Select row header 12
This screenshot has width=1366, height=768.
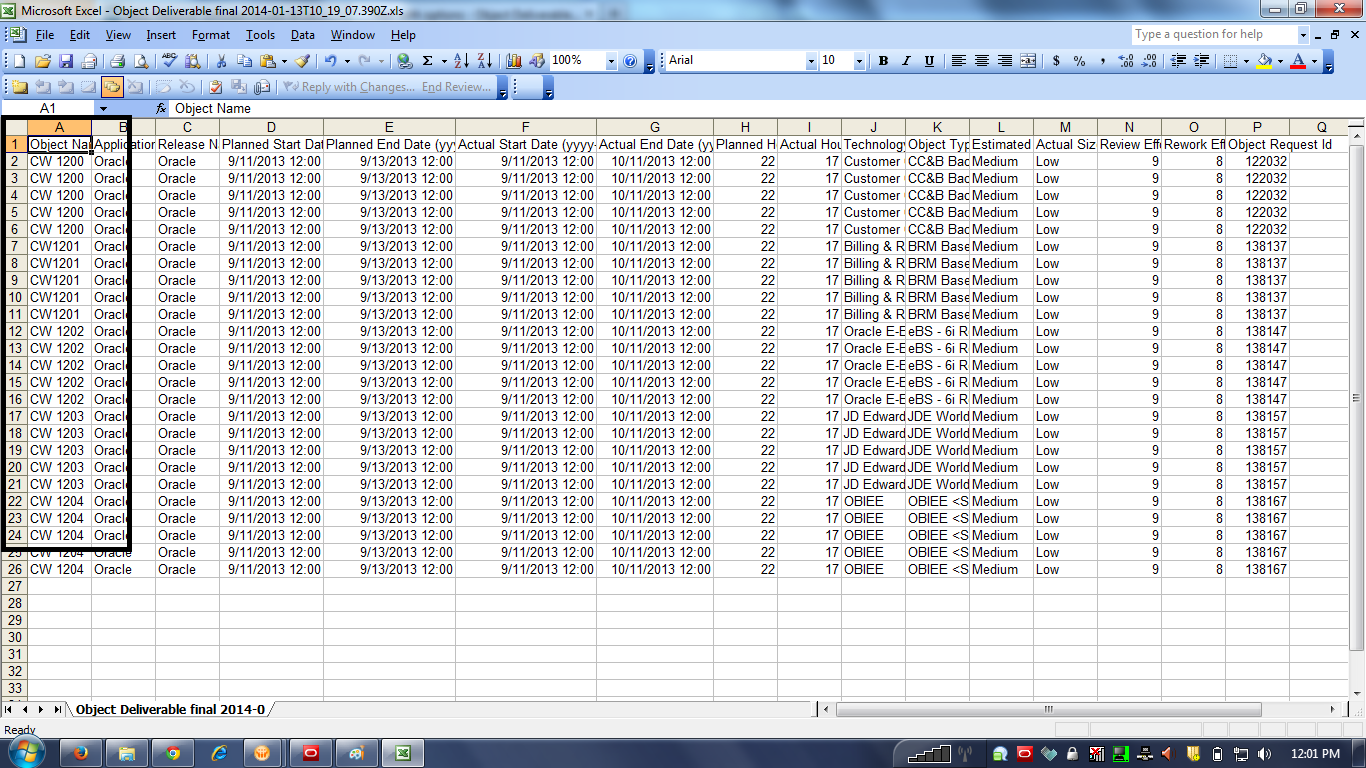click(15, 331)
